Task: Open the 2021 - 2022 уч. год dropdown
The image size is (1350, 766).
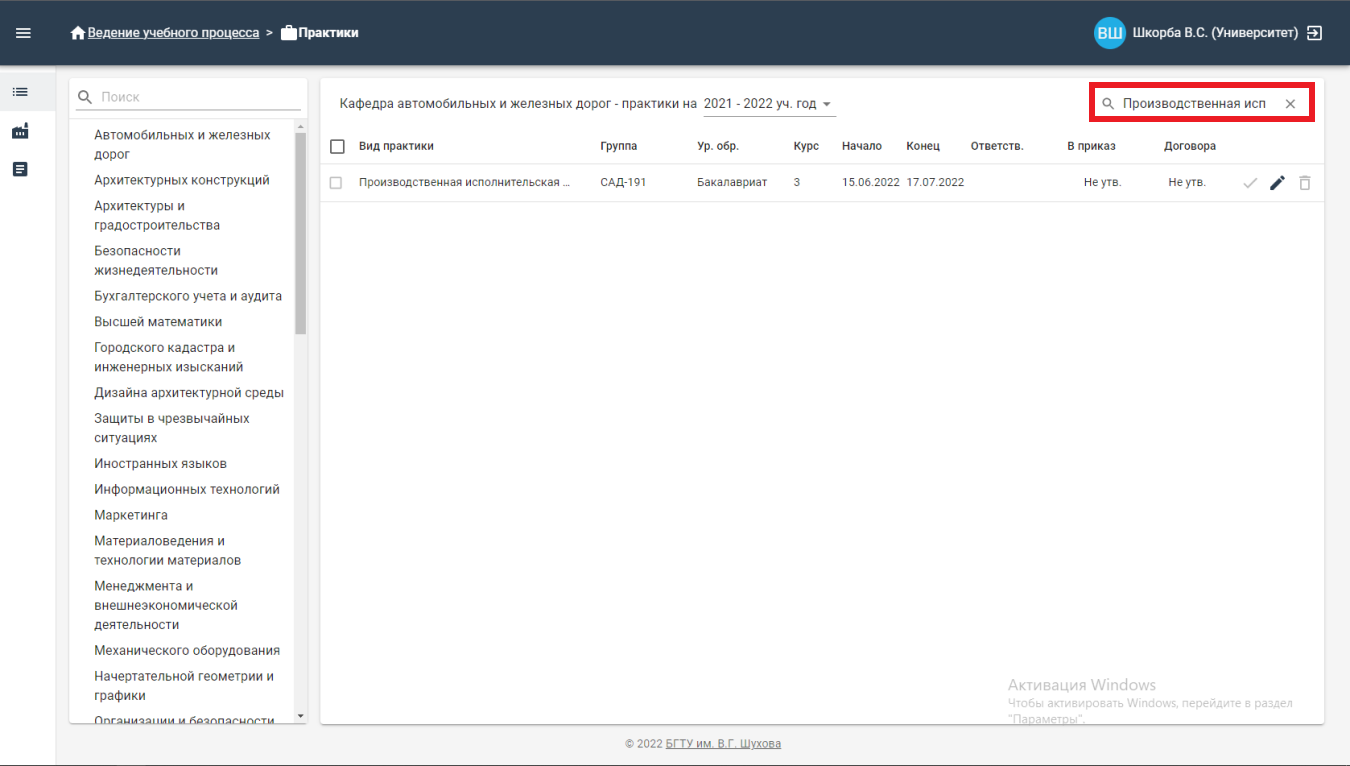Action: (x=768, y=104)
